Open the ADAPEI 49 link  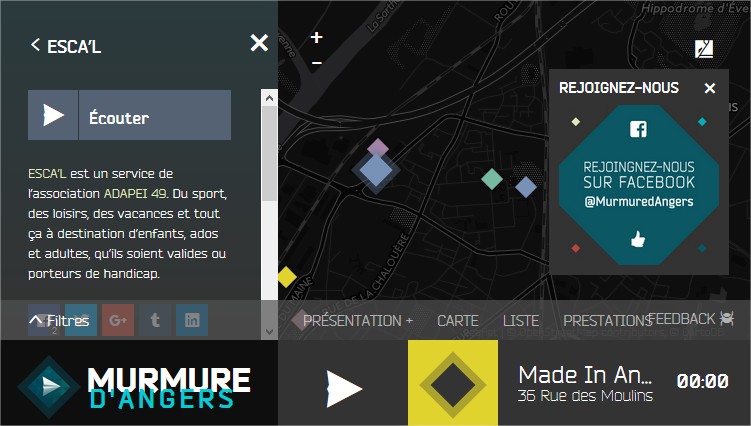pos(135,194)
